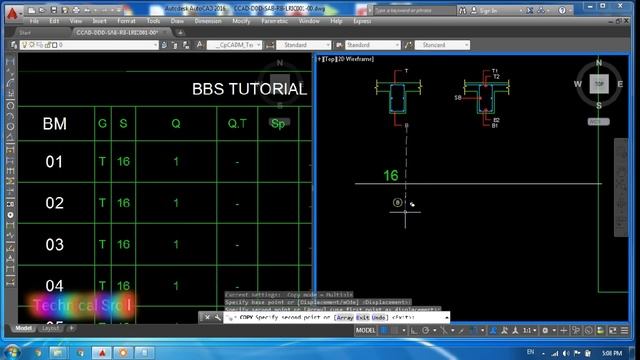The image size is (640, 360).
Task: Save the drawing with the Save icon
Action: pyautogui.click(x=54, y=10)
